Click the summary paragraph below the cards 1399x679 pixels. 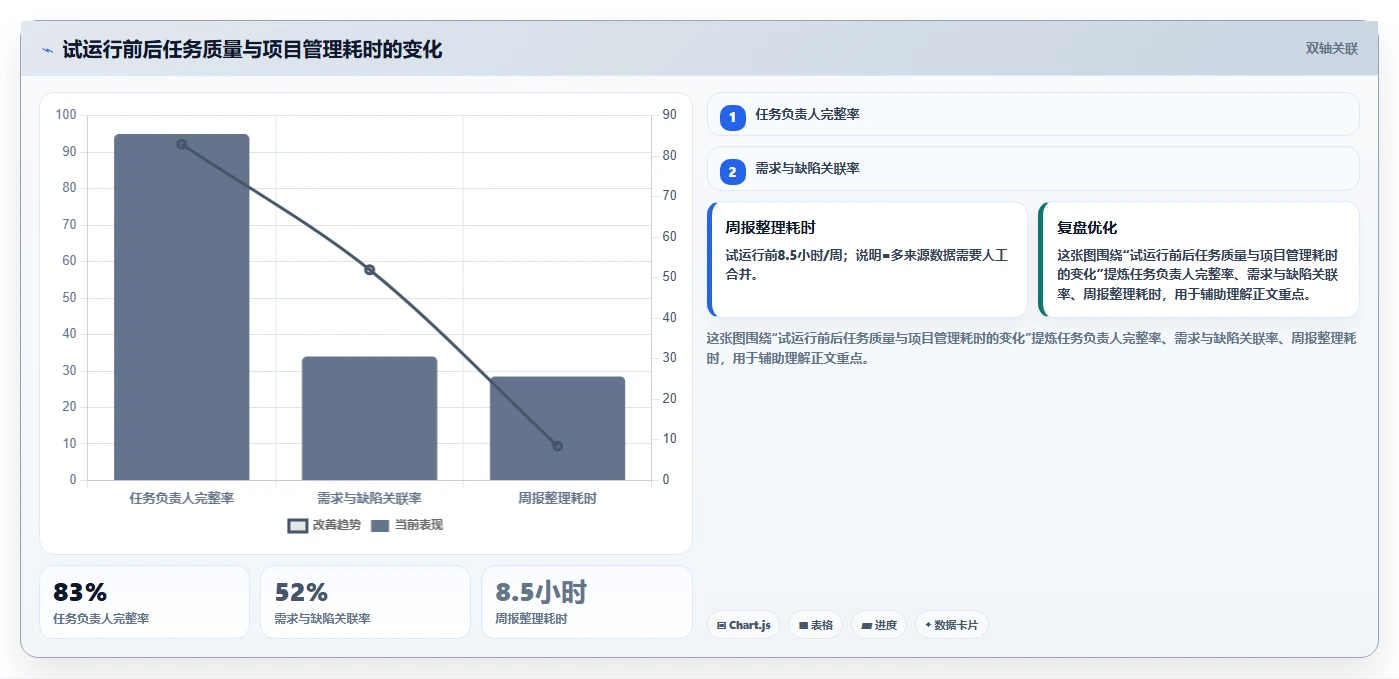click(1031, 348)
